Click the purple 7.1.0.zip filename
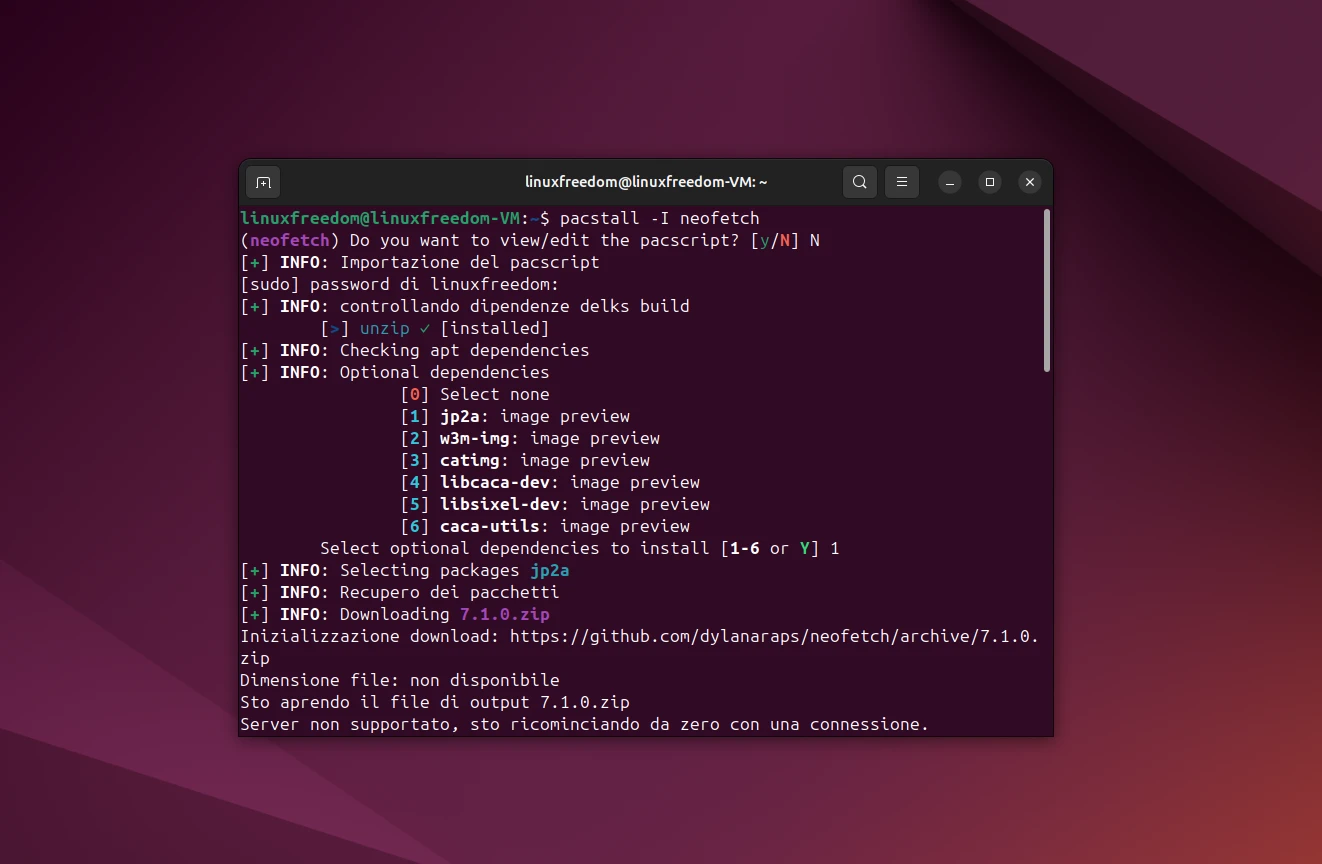The image size is (1322, 864). (x=504, y=614)
